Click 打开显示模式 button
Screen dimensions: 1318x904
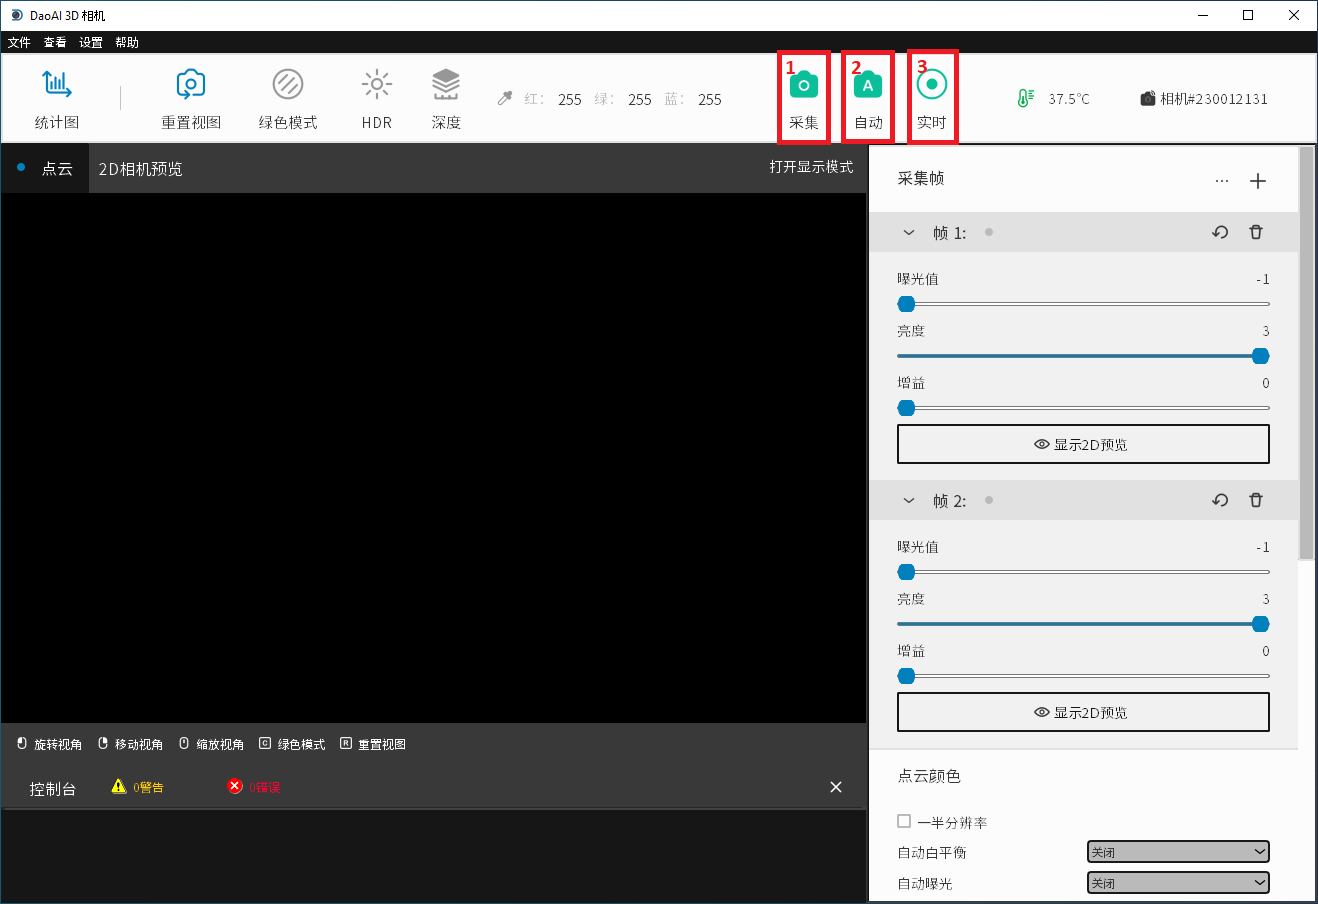811,167
